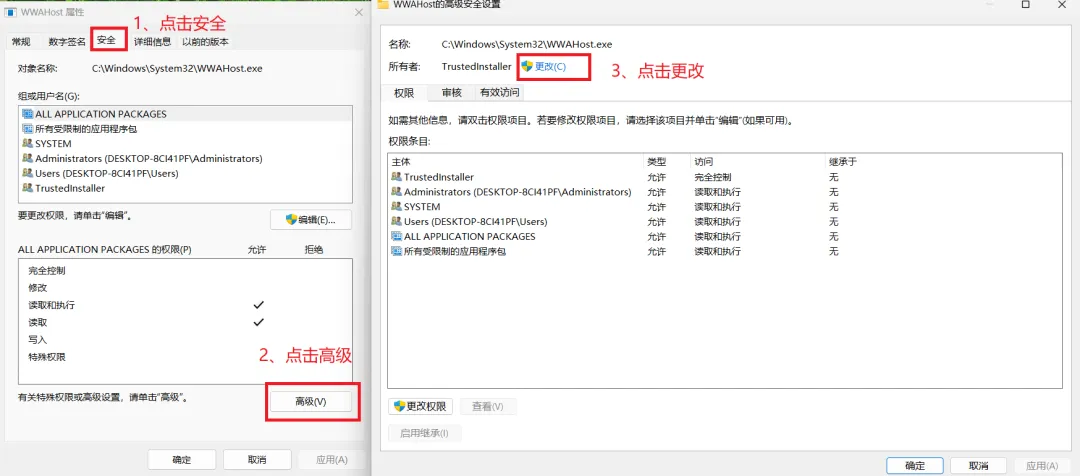Click the 主体 column header
The width and height of the screenshot is (1080, 476).
[x=515, y=162]
